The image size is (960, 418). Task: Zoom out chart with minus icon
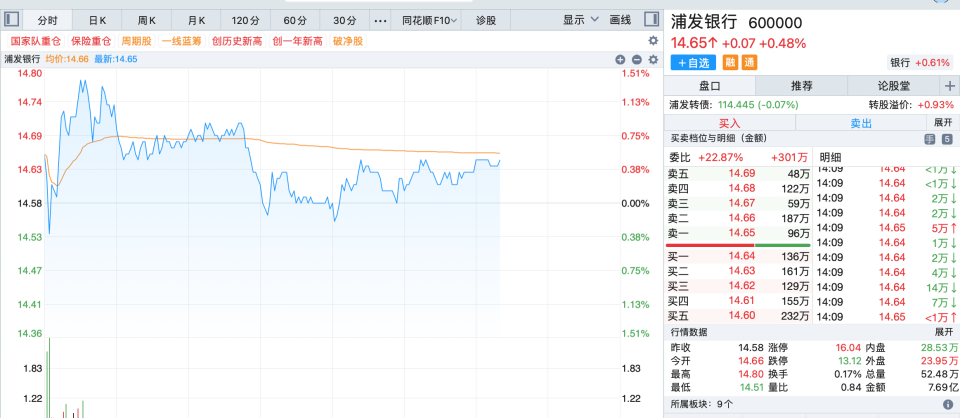pos(636,59)
